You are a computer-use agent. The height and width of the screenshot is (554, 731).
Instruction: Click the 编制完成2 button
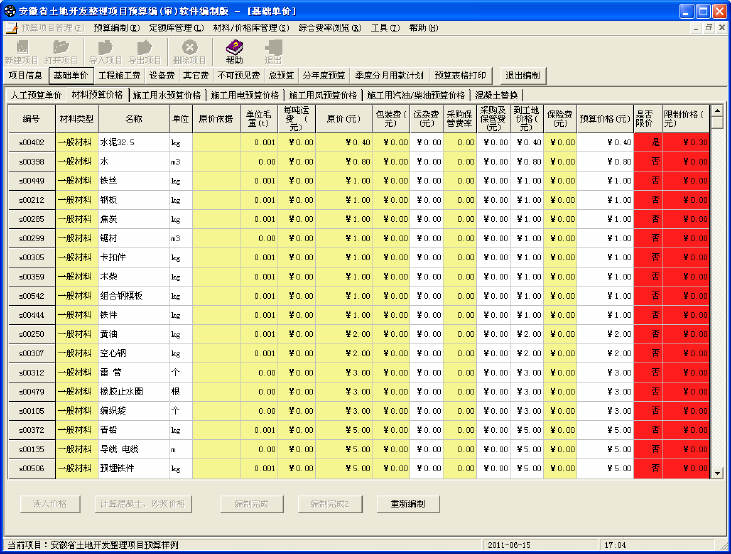(x=330, y=504)
